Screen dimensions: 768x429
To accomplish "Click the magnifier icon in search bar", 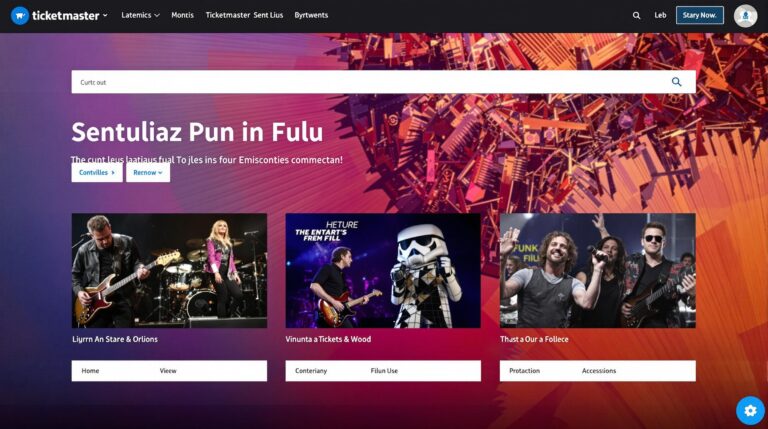I will pyautogui.click(x=676, y=82).
